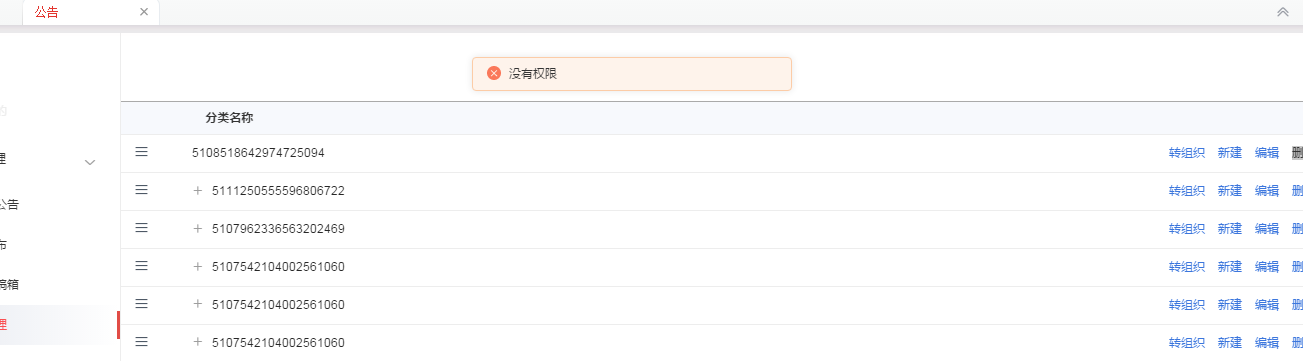Viewport: 1303px width, 361px height.
Task: Open the 公告 item in the left sidebar
Action: tap(8, 204)
